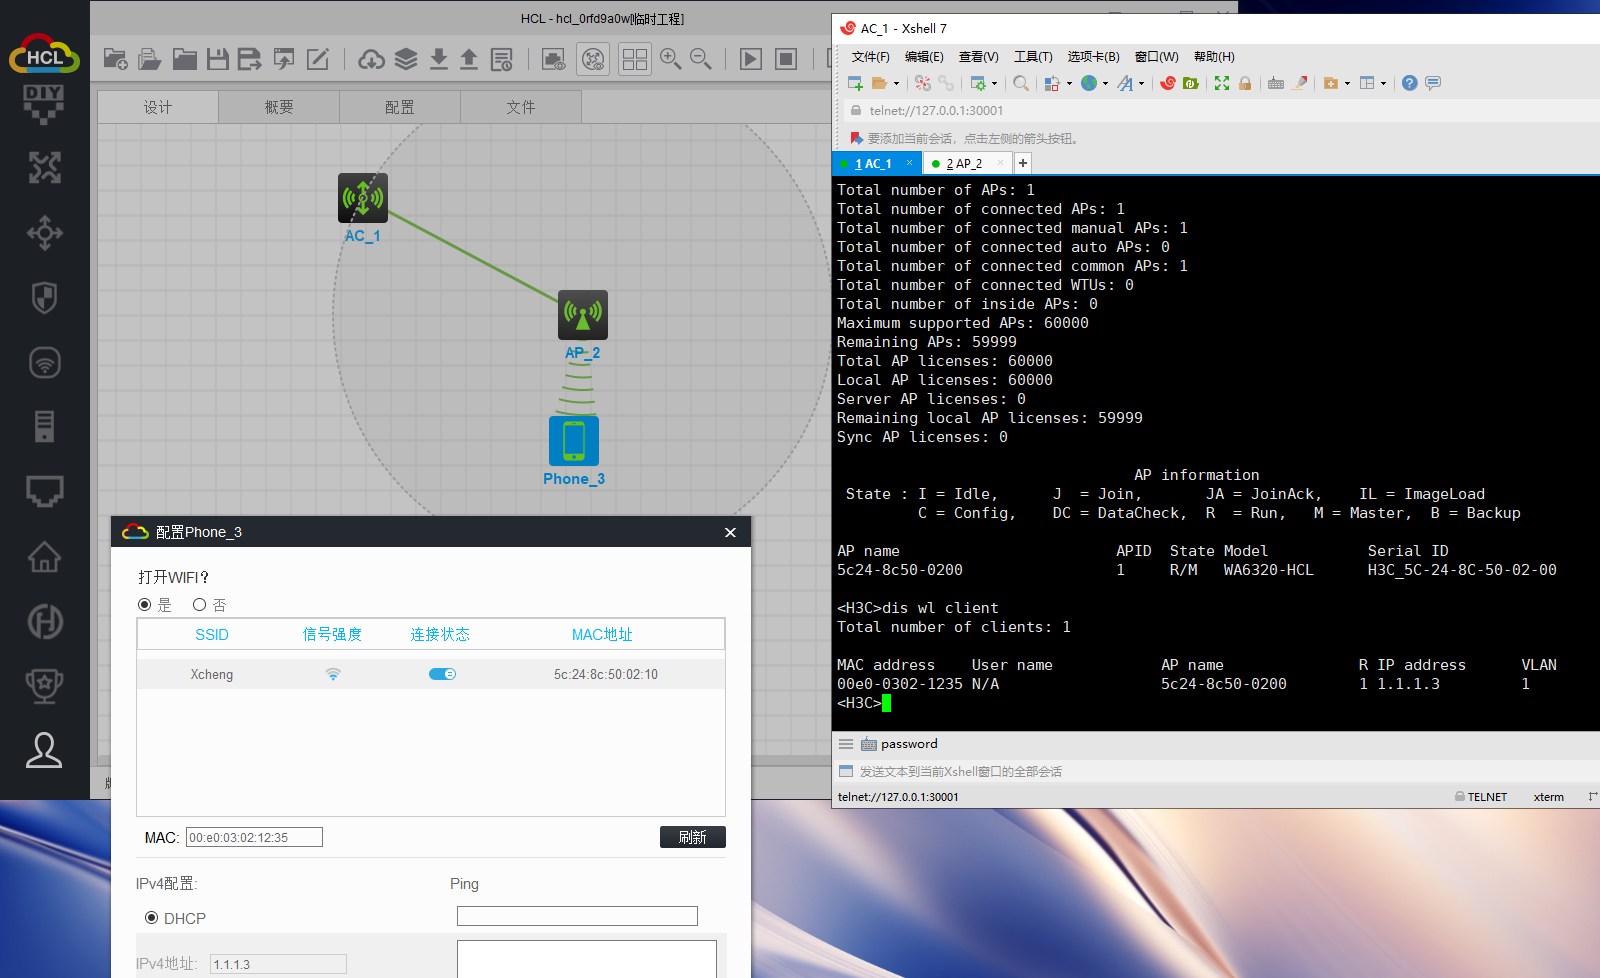Screen dimensions: 1600x978
Task: Click the Xshell lock screen icon
Action: pyautogui.click(x=1245, y=84)
